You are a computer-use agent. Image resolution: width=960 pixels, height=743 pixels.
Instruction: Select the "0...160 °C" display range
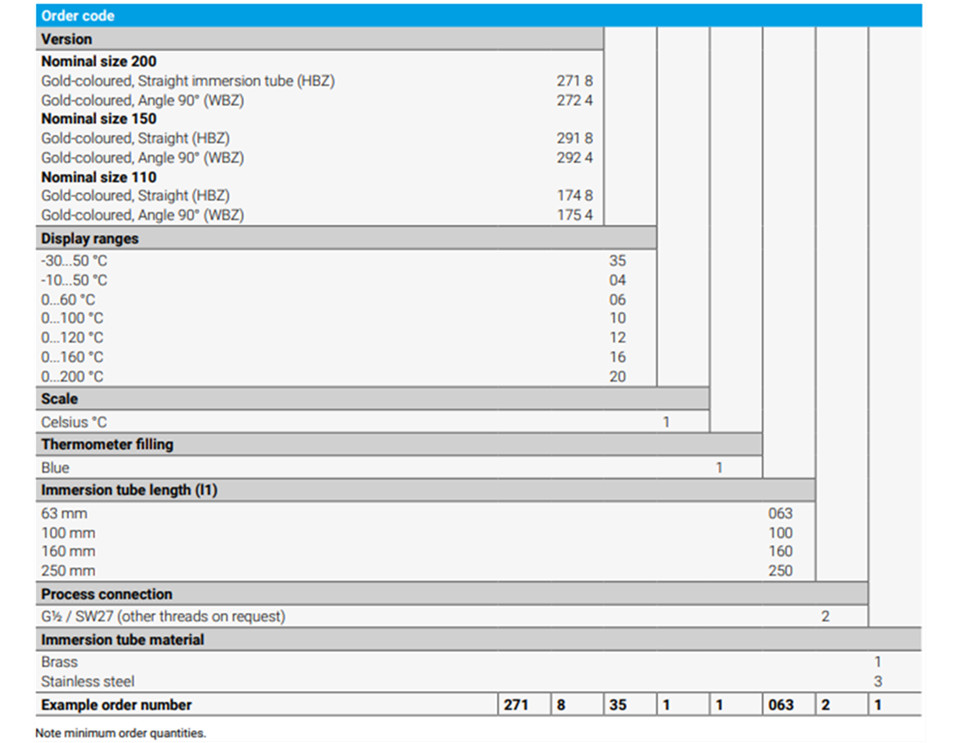[x=72, y=357]
